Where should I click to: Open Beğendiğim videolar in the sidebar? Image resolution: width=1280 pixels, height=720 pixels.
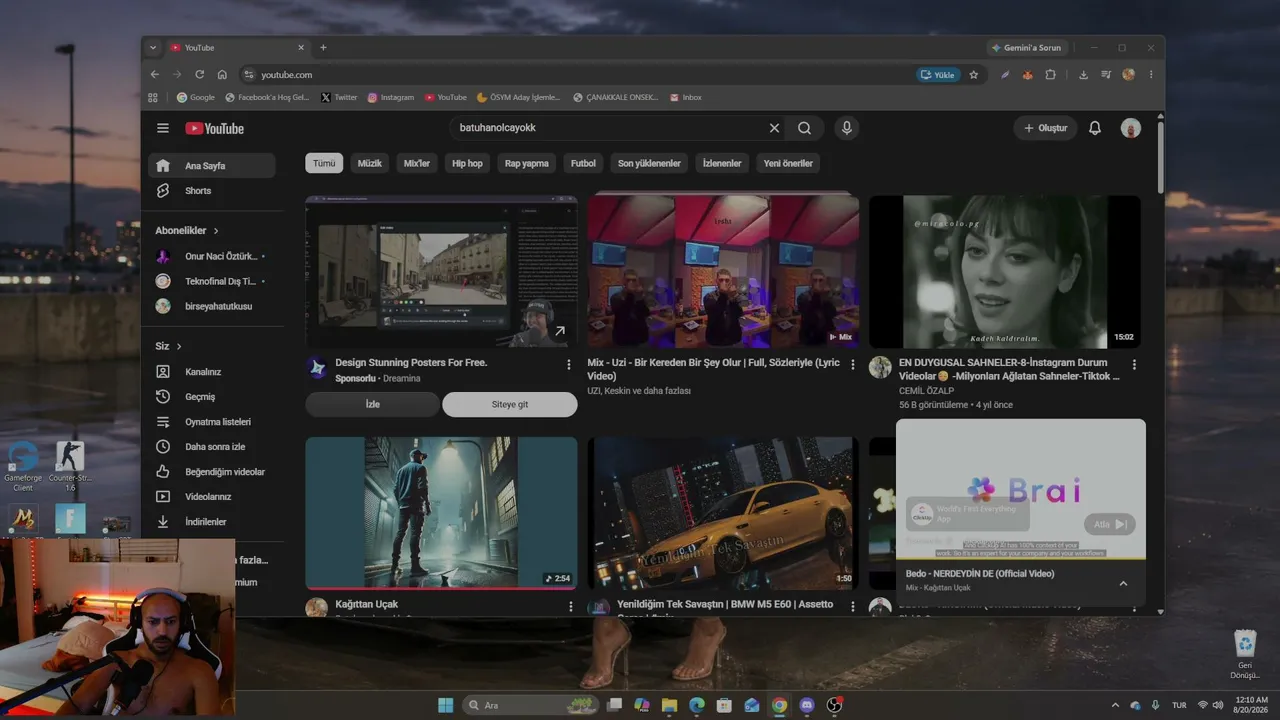[212, 472]
